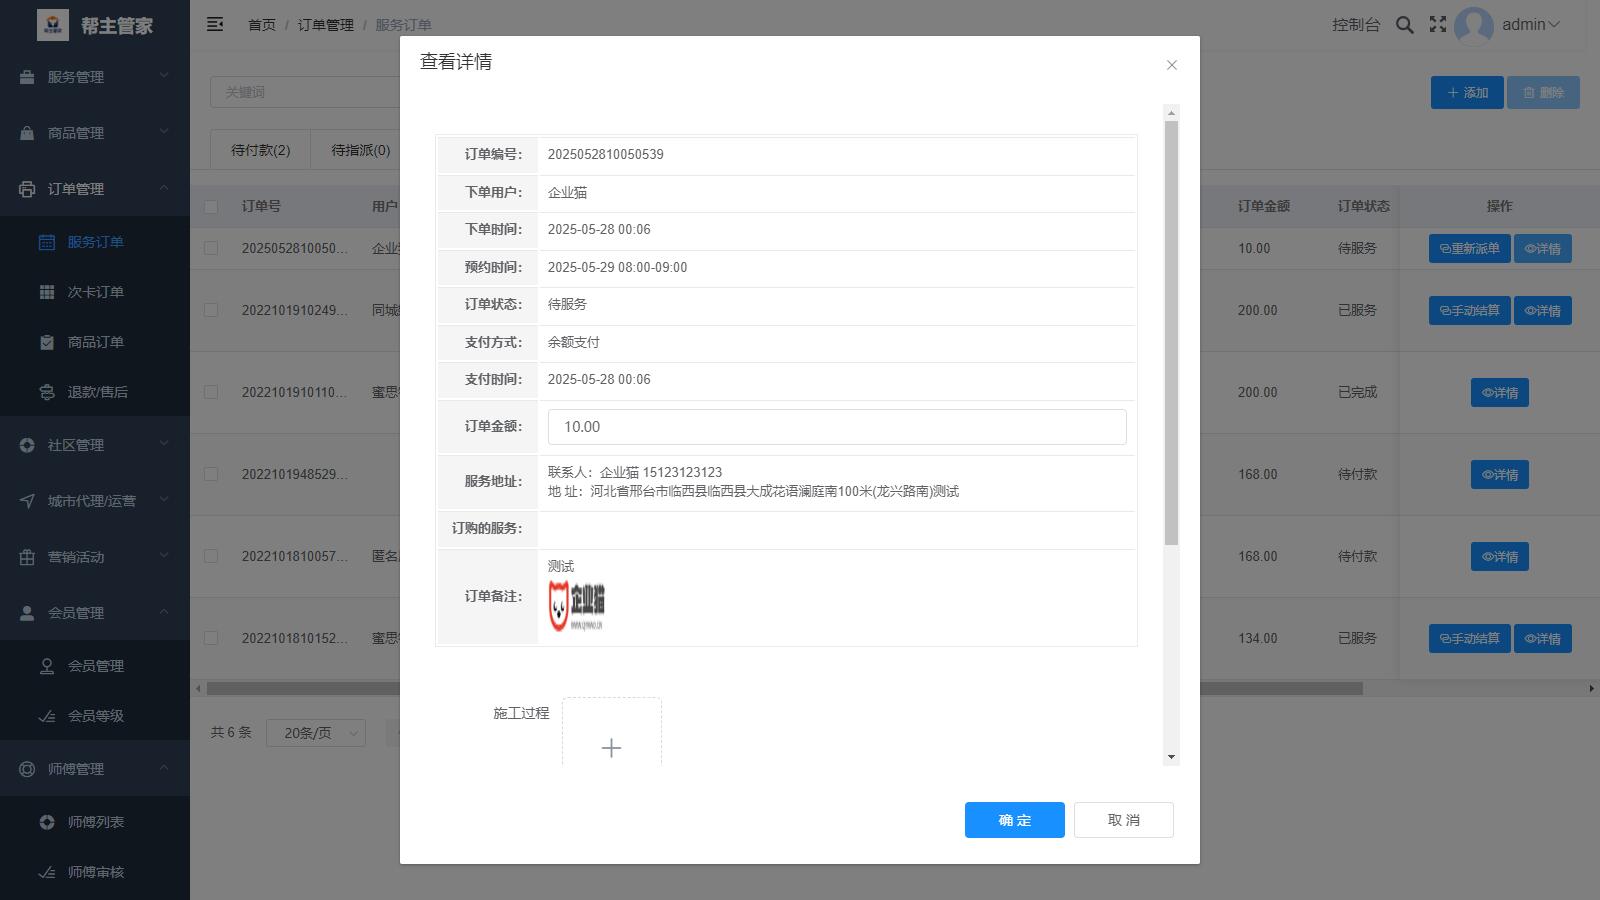Check the order 2022101910110... row checkbox
1600x900 pixels.
click(211, 392)
